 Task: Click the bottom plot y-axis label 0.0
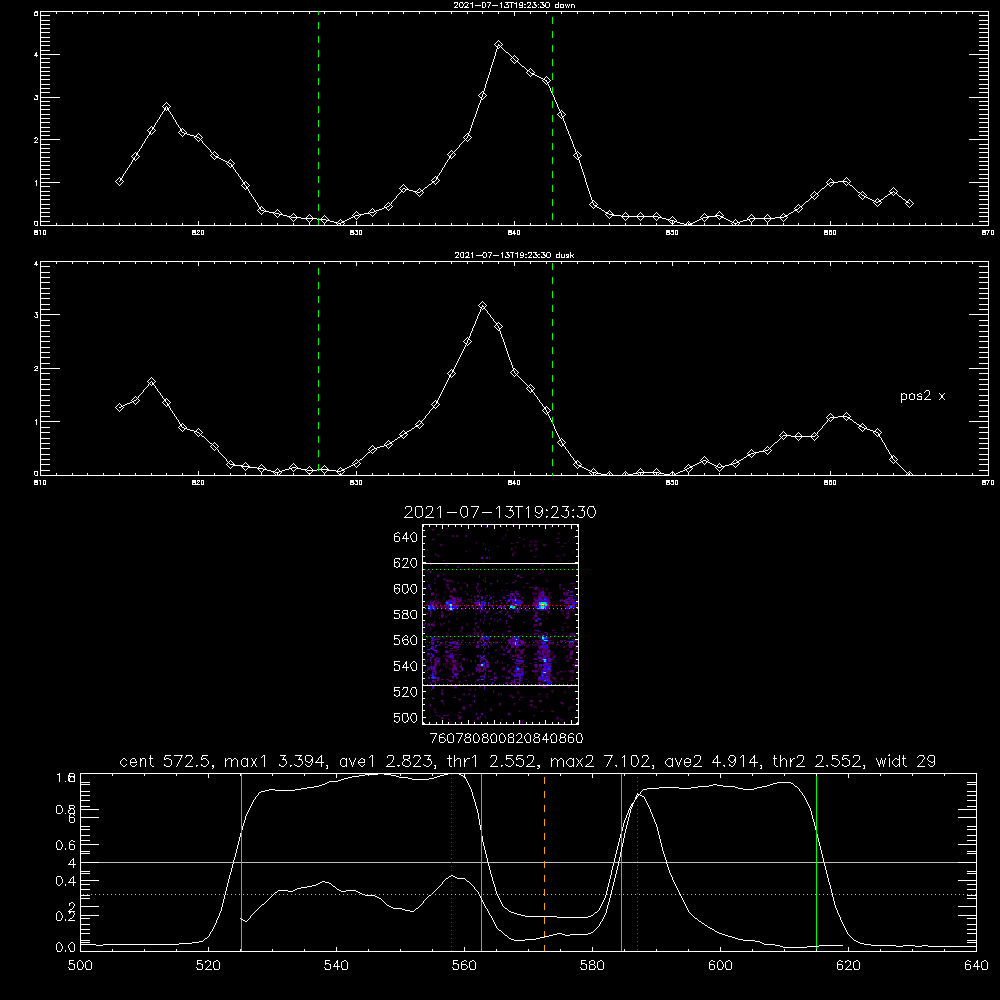coord(65,947)
